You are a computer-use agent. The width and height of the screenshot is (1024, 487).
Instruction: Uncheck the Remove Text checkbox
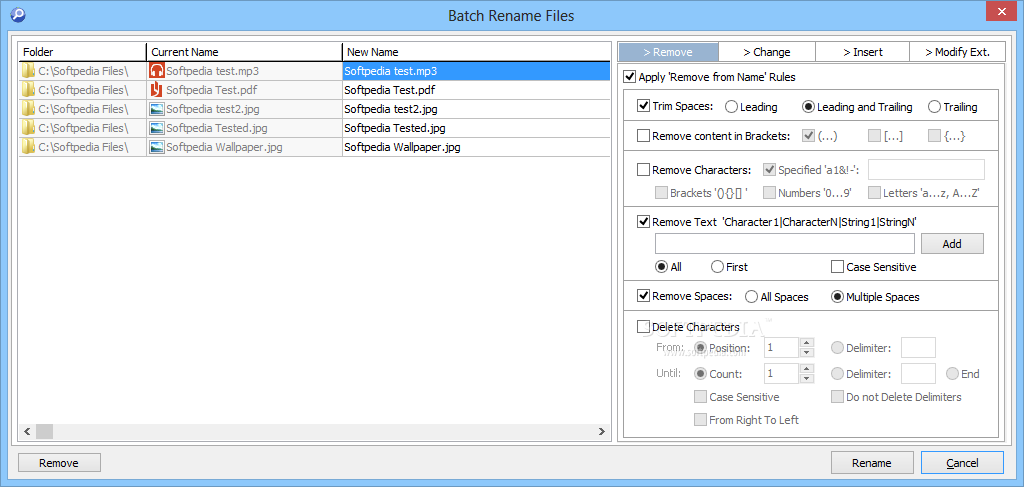pyautogui.click(x=643, y=222)
